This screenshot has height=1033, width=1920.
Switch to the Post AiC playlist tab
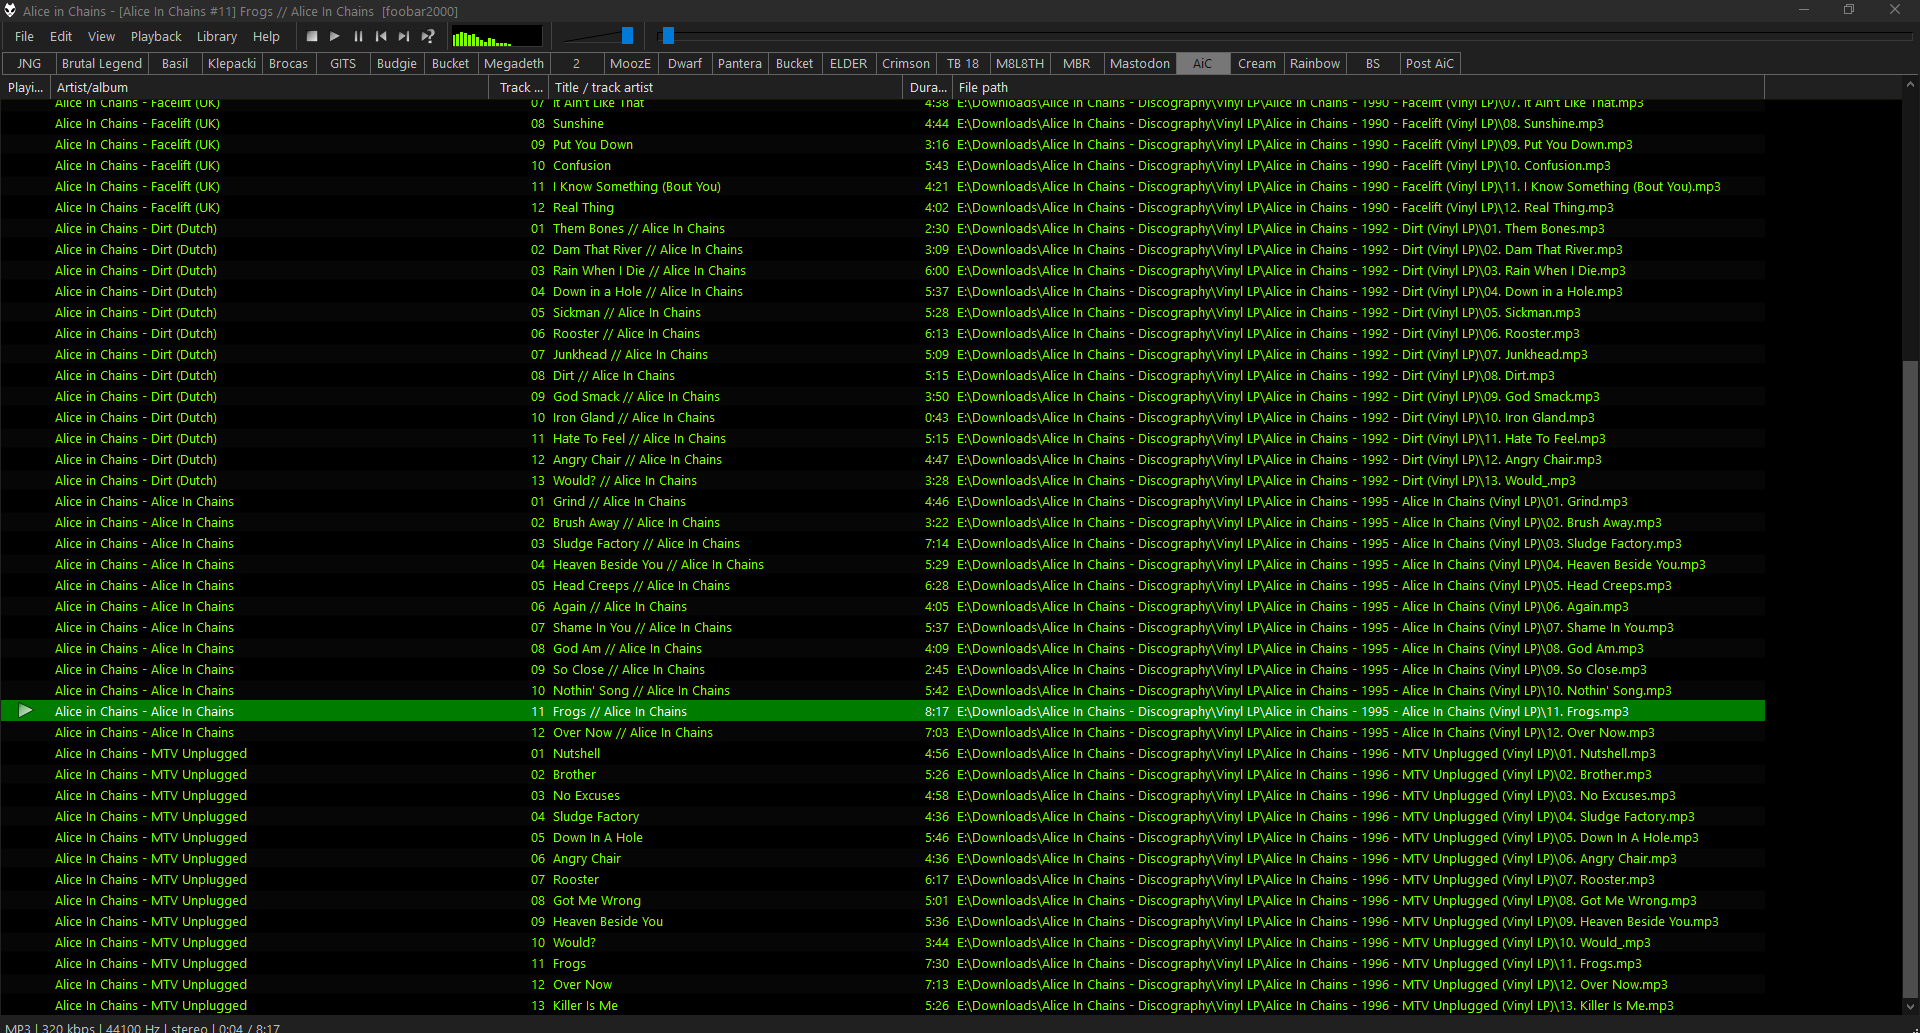click(1430, 64)
